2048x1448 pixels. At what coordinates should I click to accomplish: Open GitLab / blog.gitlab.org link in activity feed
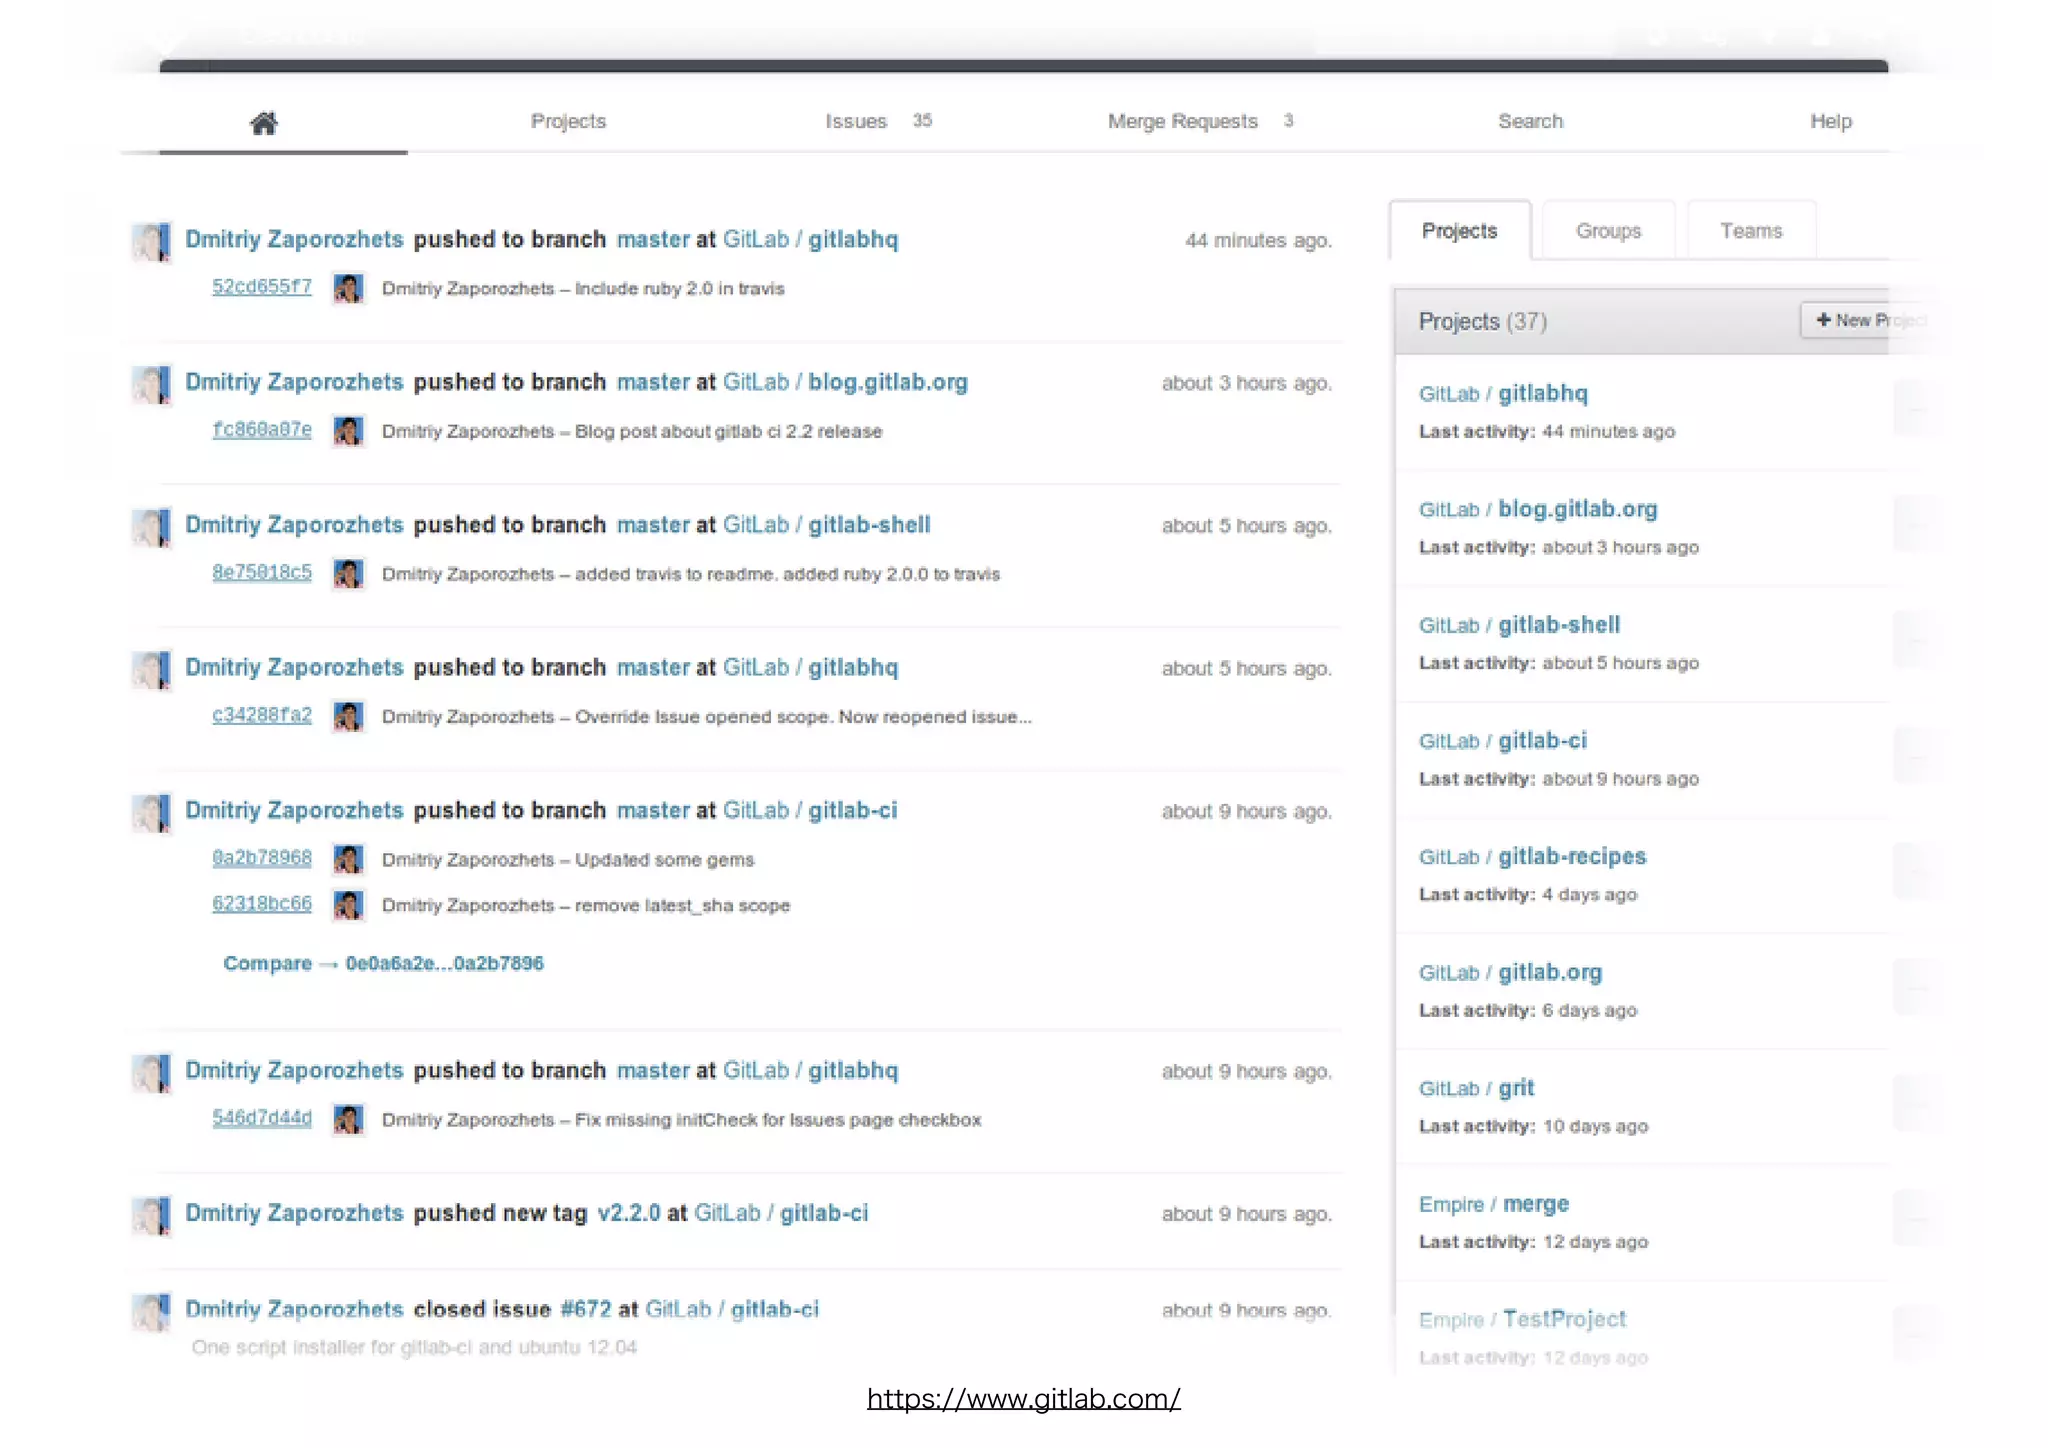coord(845,382)
